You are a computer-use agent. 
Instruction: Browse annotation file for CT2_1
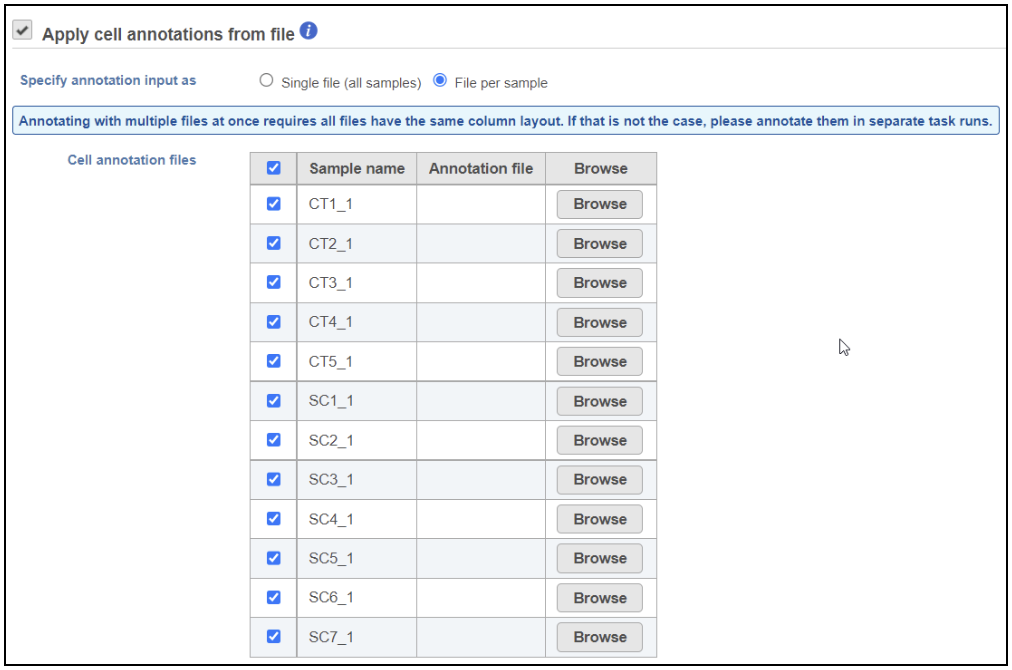point(600,244)
